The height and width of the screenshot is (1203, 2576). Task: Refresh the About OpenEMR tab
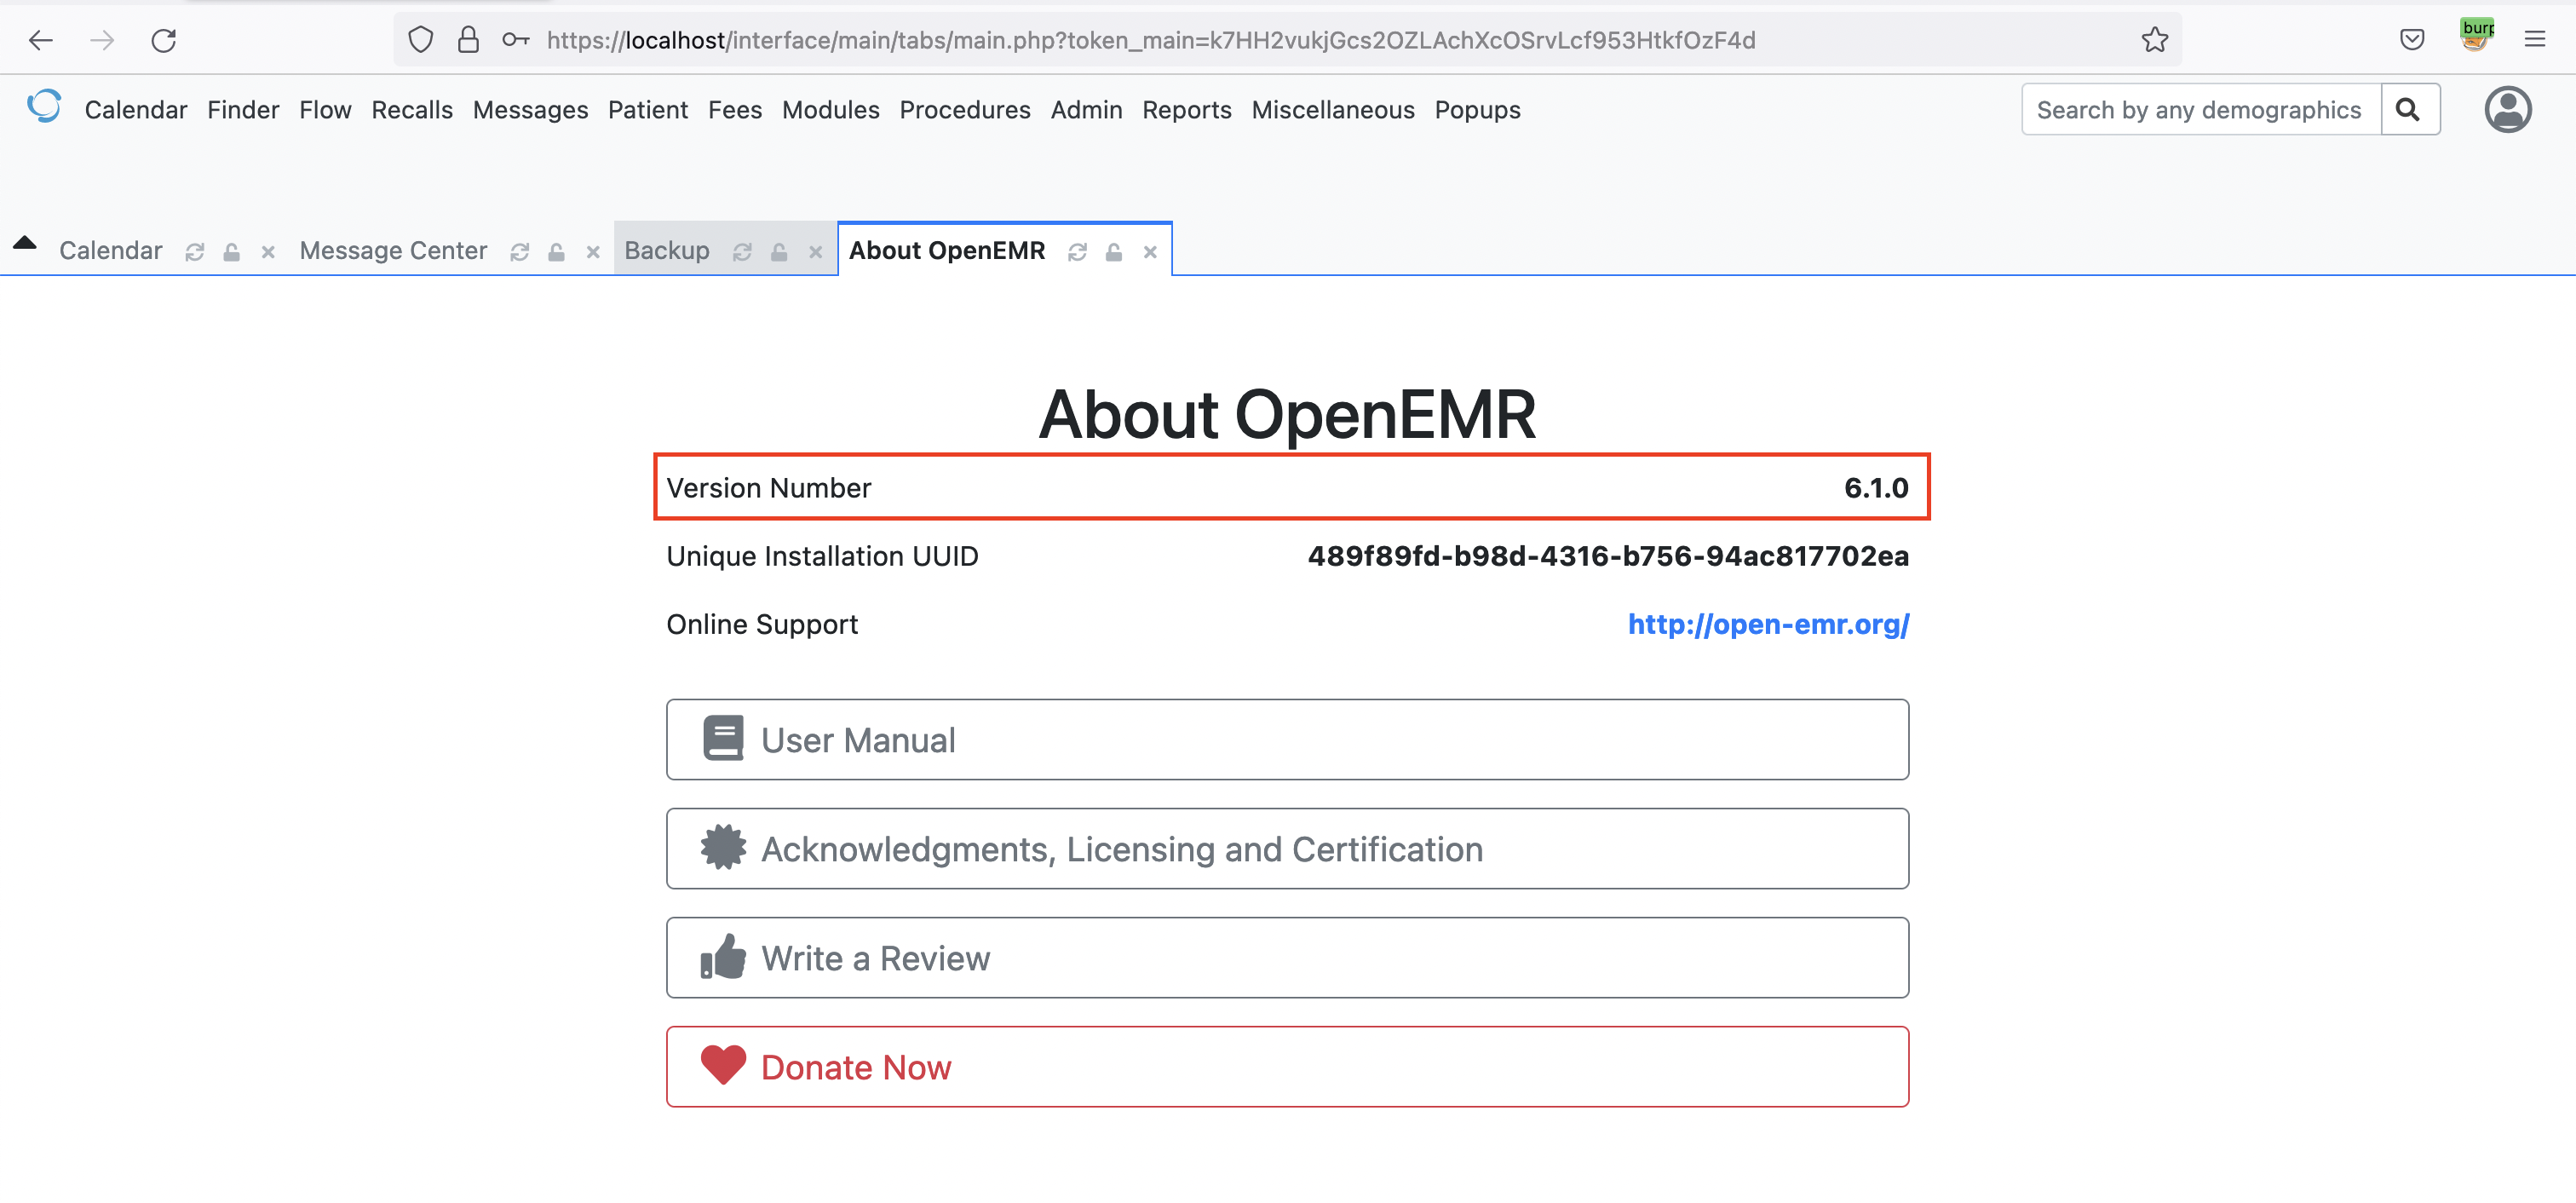tap(1077, 252)
